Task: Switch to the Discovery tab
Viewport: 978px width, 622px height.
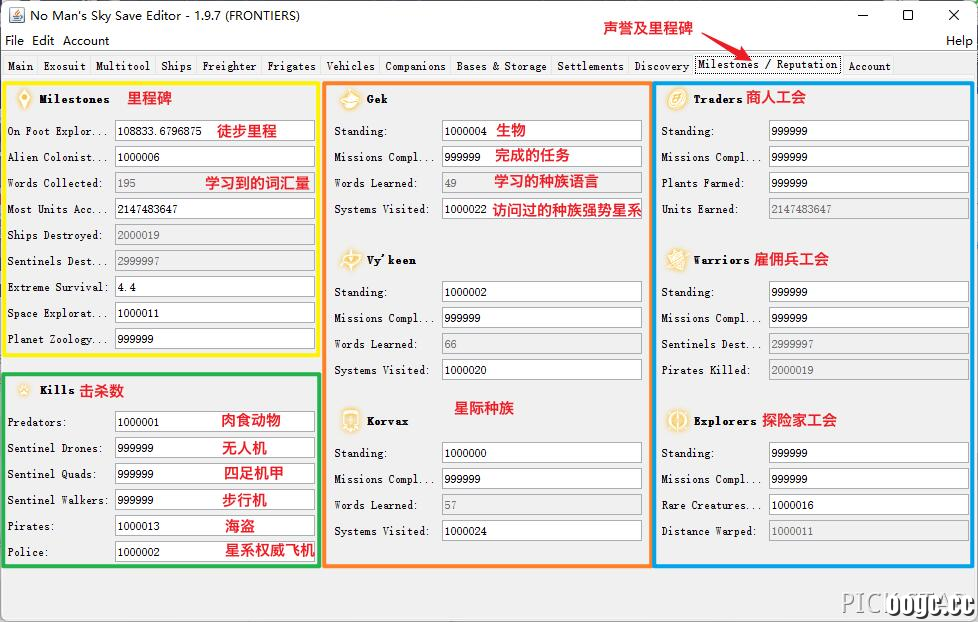Action: pos(662,66)
